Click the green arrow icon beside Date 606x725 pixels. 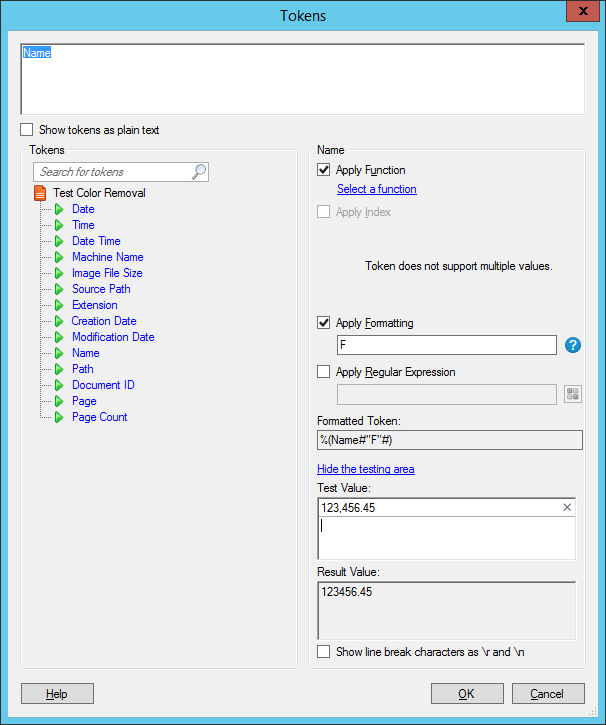point(59,209)
